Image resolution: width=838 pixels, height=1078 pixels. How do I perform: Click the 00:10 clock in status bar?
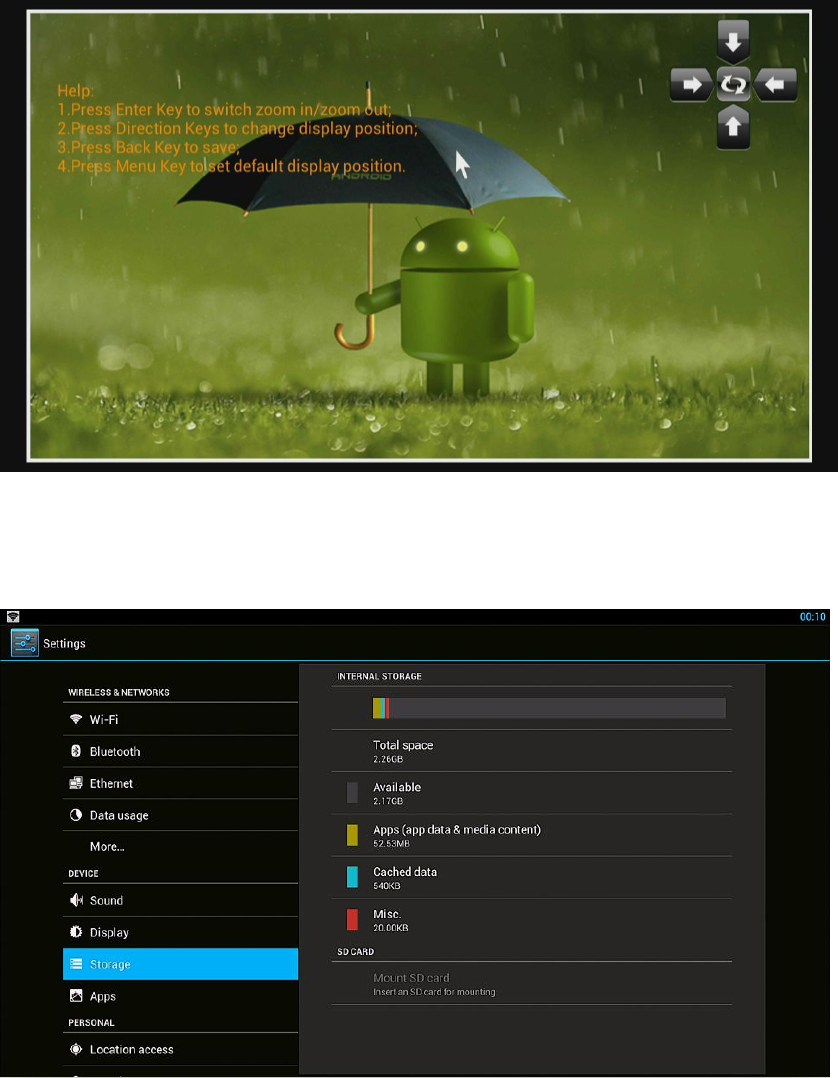[813, 617]
